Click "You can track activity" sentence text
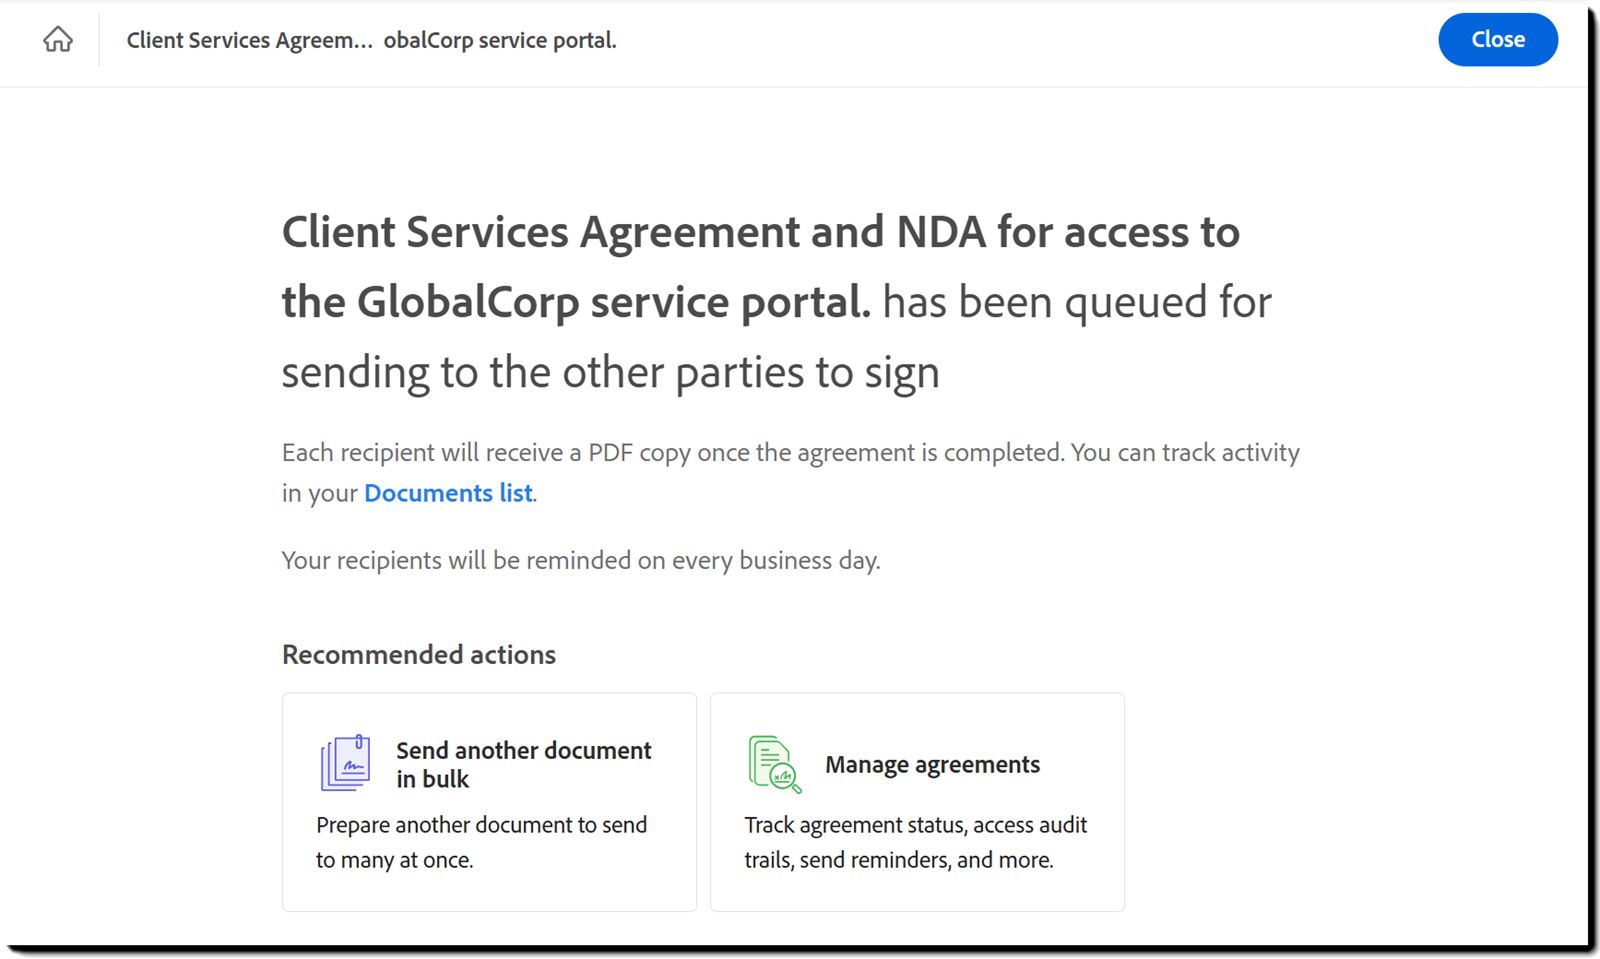This screenshot has height=959, width=1600. tap(1185, 453)
